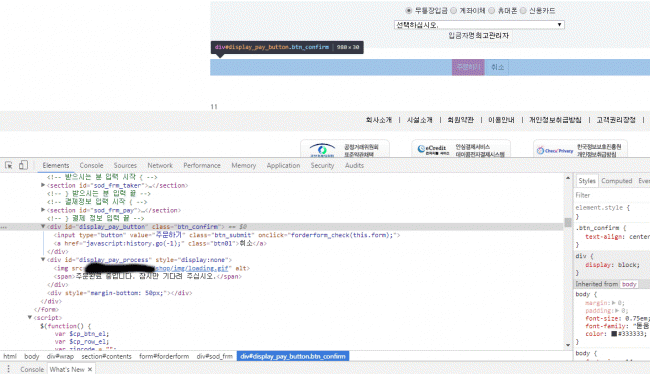
Task: Open the Memory tab
Action: pos(243,165)
